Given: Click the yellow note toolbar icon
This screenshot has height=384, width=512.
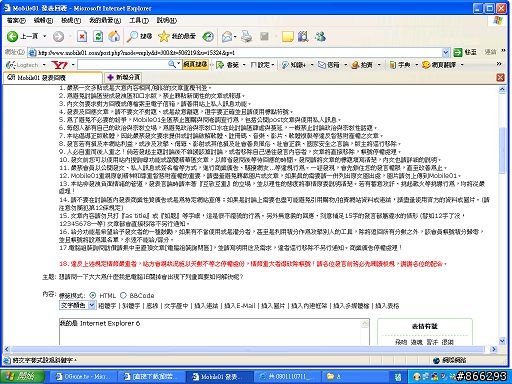Looking at the screenshot, I should [x=287, y=36].
